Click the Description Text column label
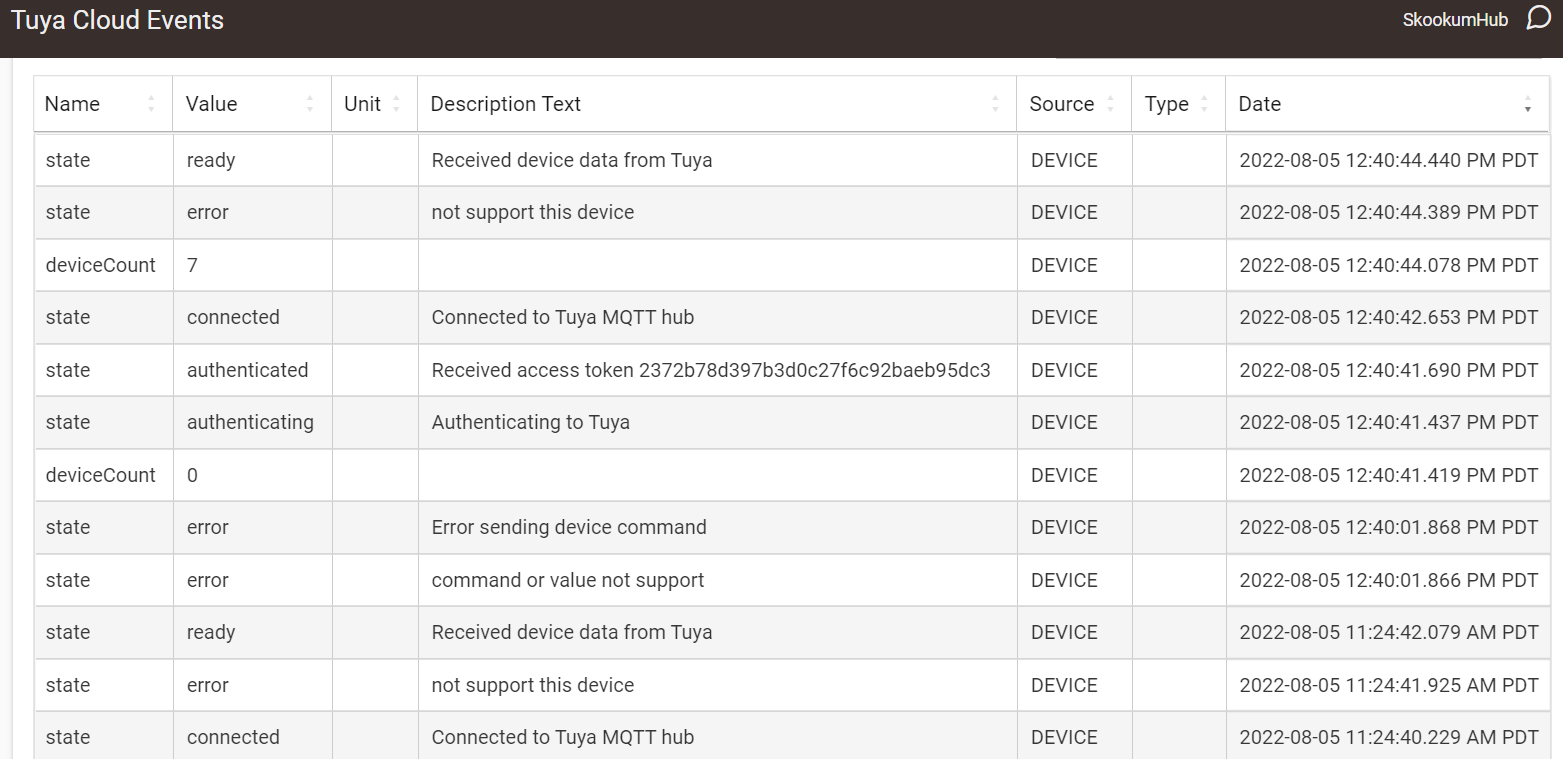Viewport: 1563px width, 759px height. pyautogui.click(x=505, y=104)
